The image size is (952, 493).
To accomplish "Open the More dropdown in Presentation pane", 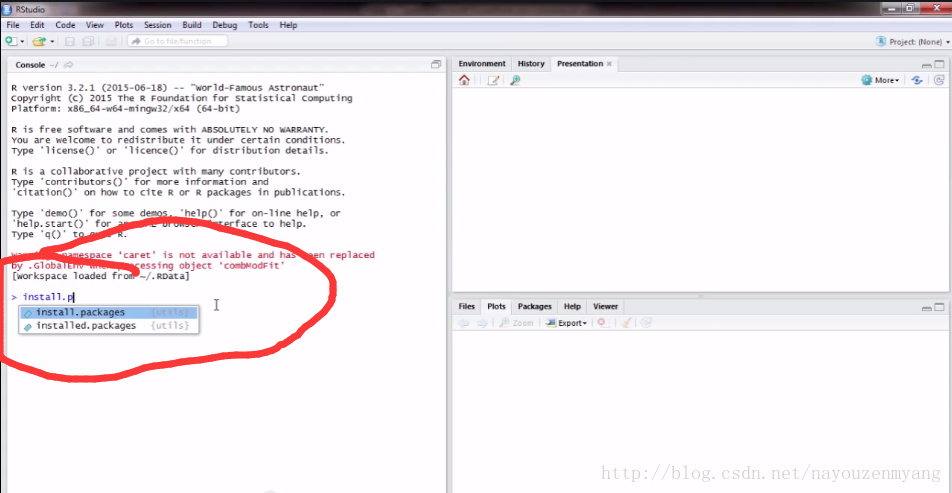I will [880, 80].
